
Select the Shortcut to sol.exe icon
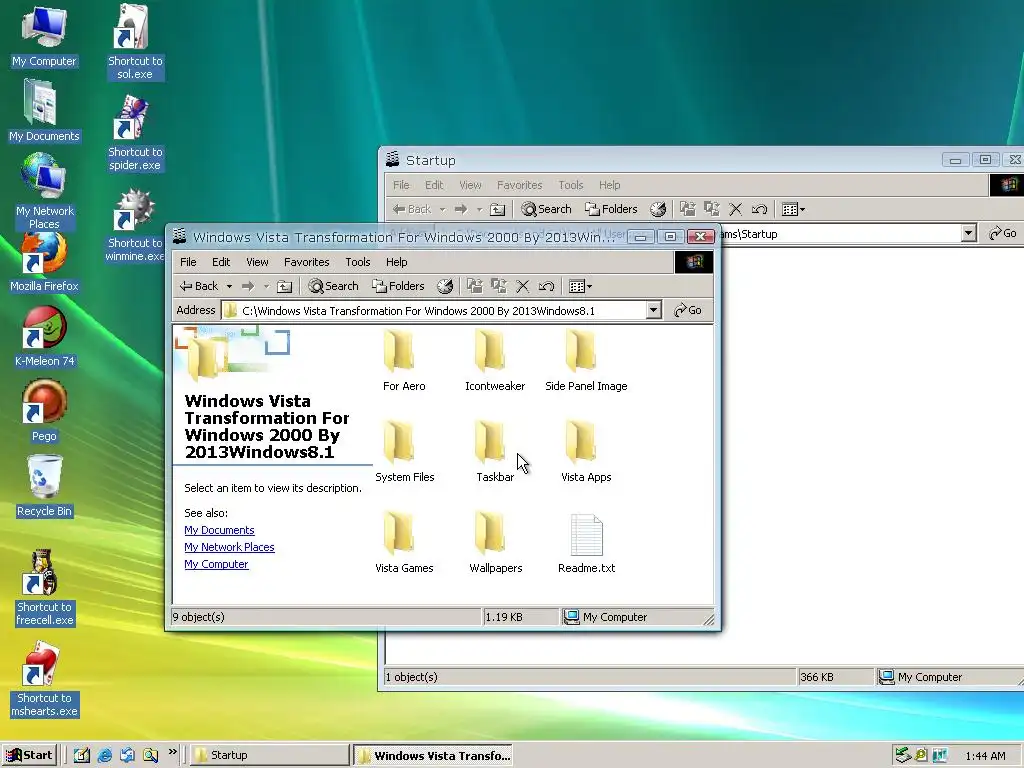coord(135,42)
